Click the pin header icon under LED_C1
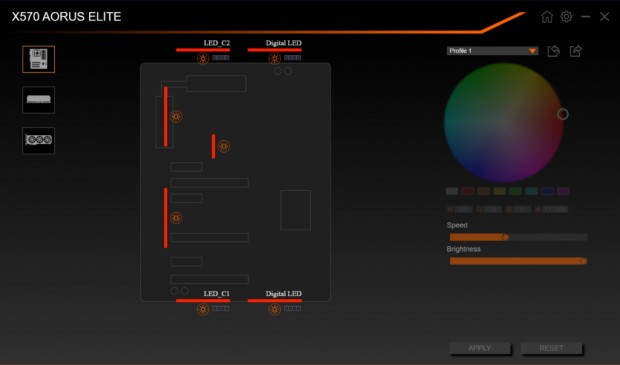 click(x=221, y=308)
